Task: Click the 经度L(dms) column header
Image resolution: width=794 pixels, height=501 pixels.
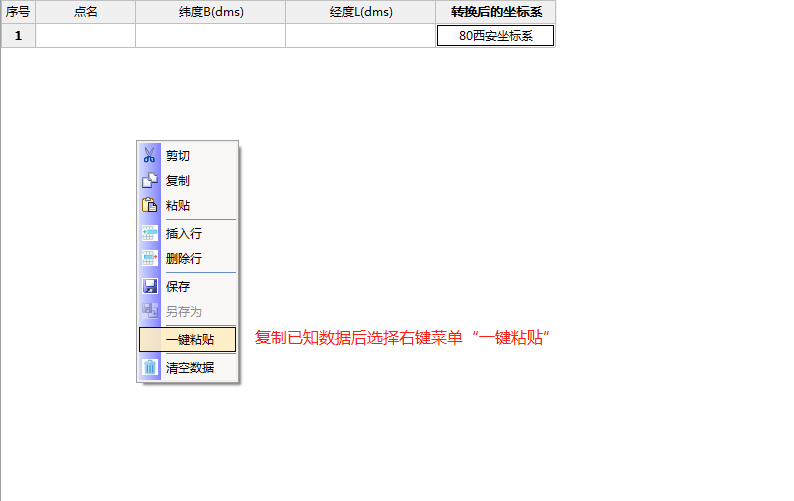Action: [x=361, y=12]
